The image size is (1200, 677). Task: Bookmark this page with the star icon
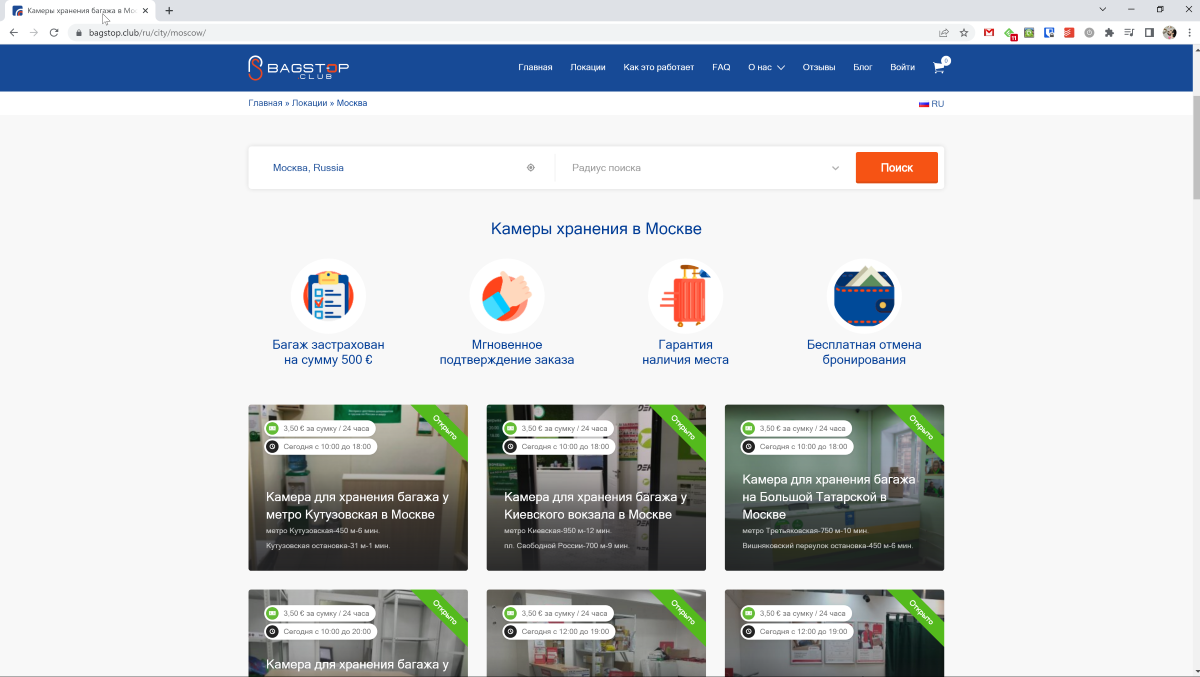964,32
